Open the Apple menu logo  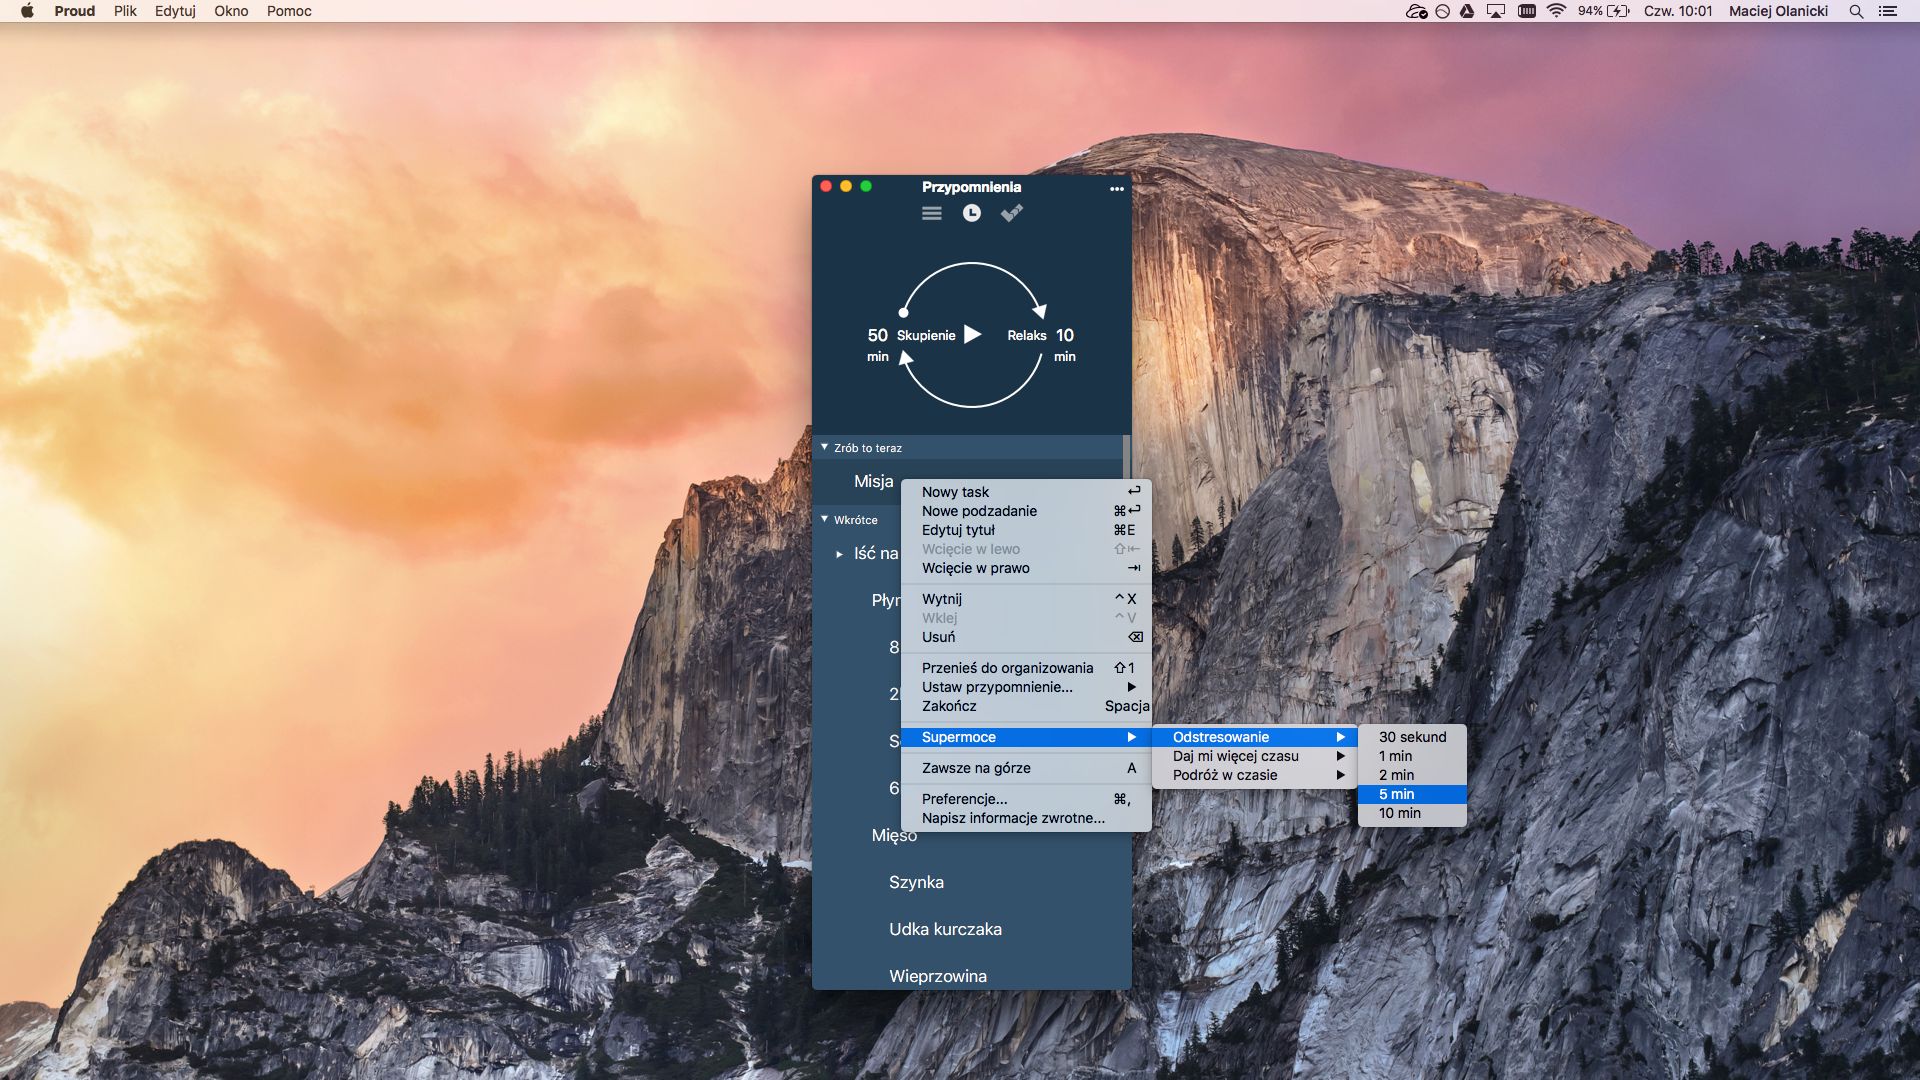(x=27, y=11)
